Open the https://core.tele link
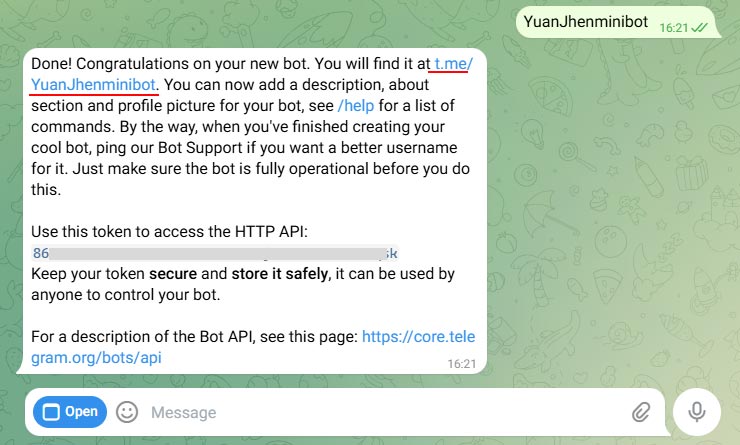 coord(418,336)
